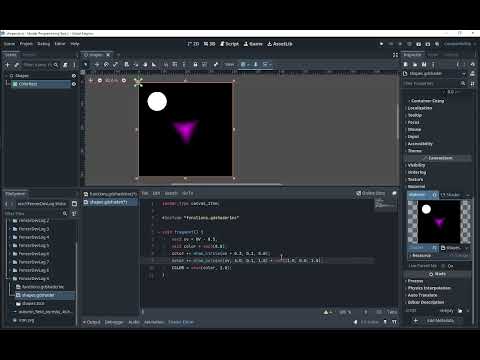Toggle distraction free mode icon
Viewport: 480px width, 360px height.
(395, 55)
